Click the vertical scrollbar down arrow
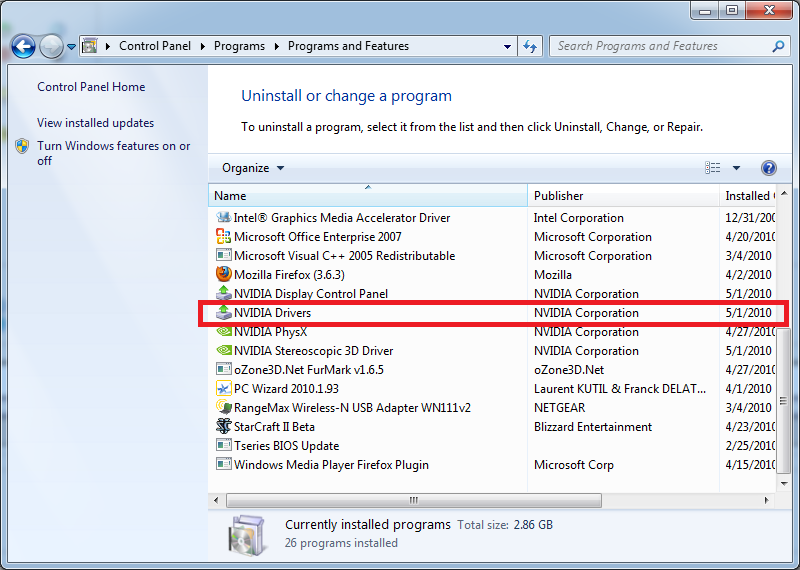This screenshot has height=570, width=800. (x=784, y=483)
